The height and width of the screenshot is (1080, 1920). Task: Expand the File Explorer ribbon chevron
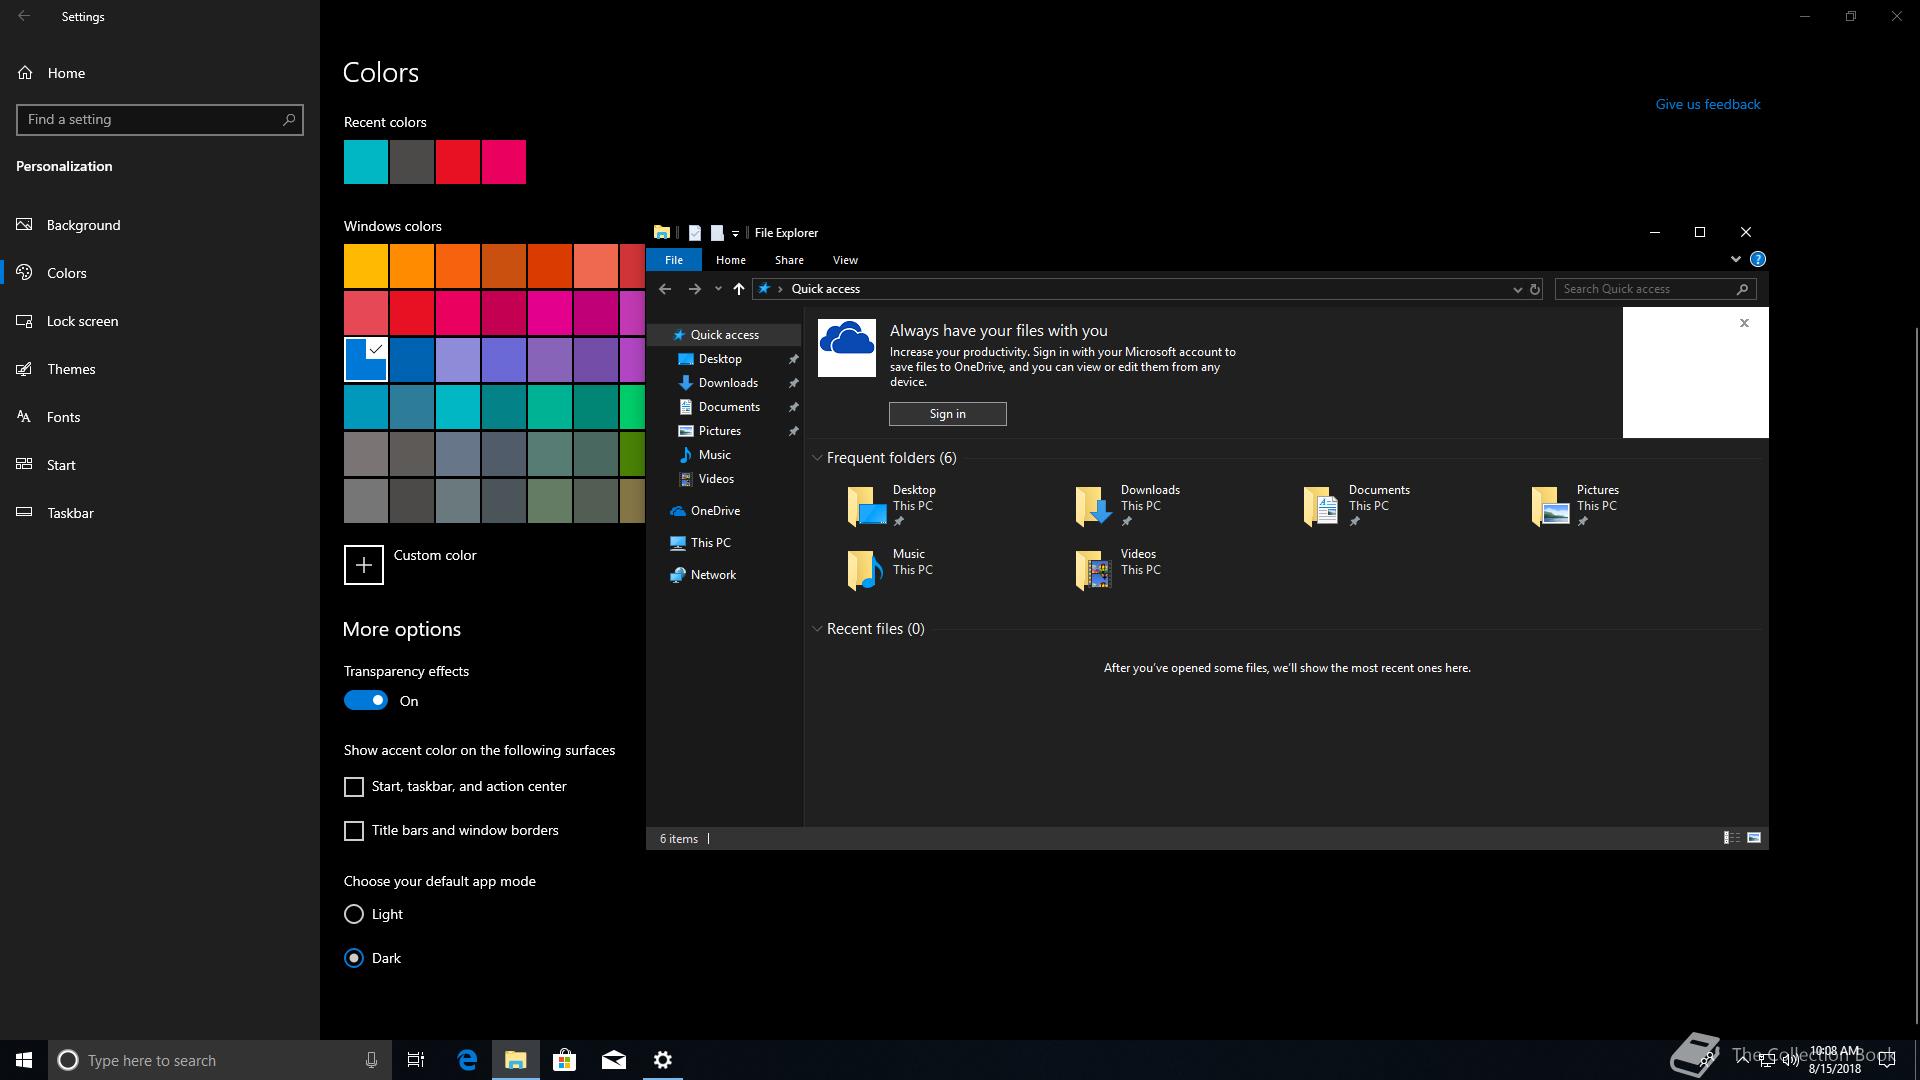click(x=1735, y=259)
